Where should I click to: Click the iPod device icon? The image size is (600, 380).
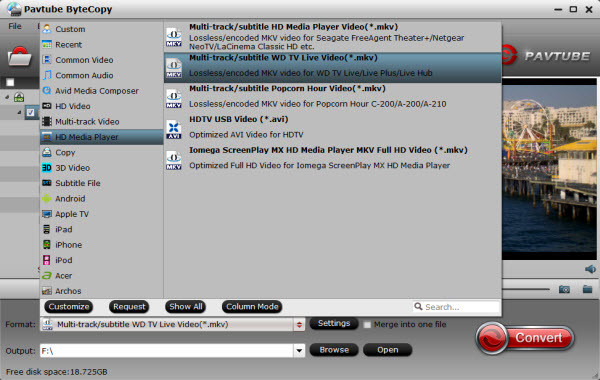47,260
